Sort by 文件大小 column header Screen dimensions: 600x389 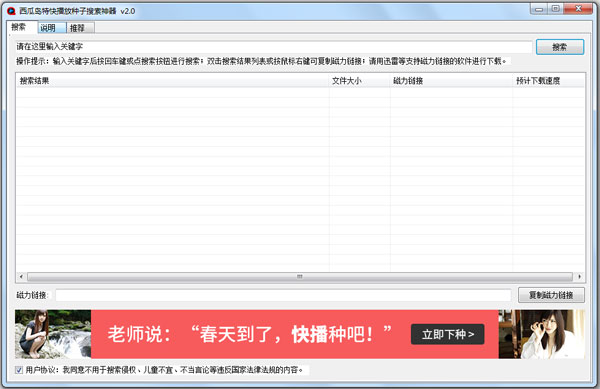click(x=359, y=81)
